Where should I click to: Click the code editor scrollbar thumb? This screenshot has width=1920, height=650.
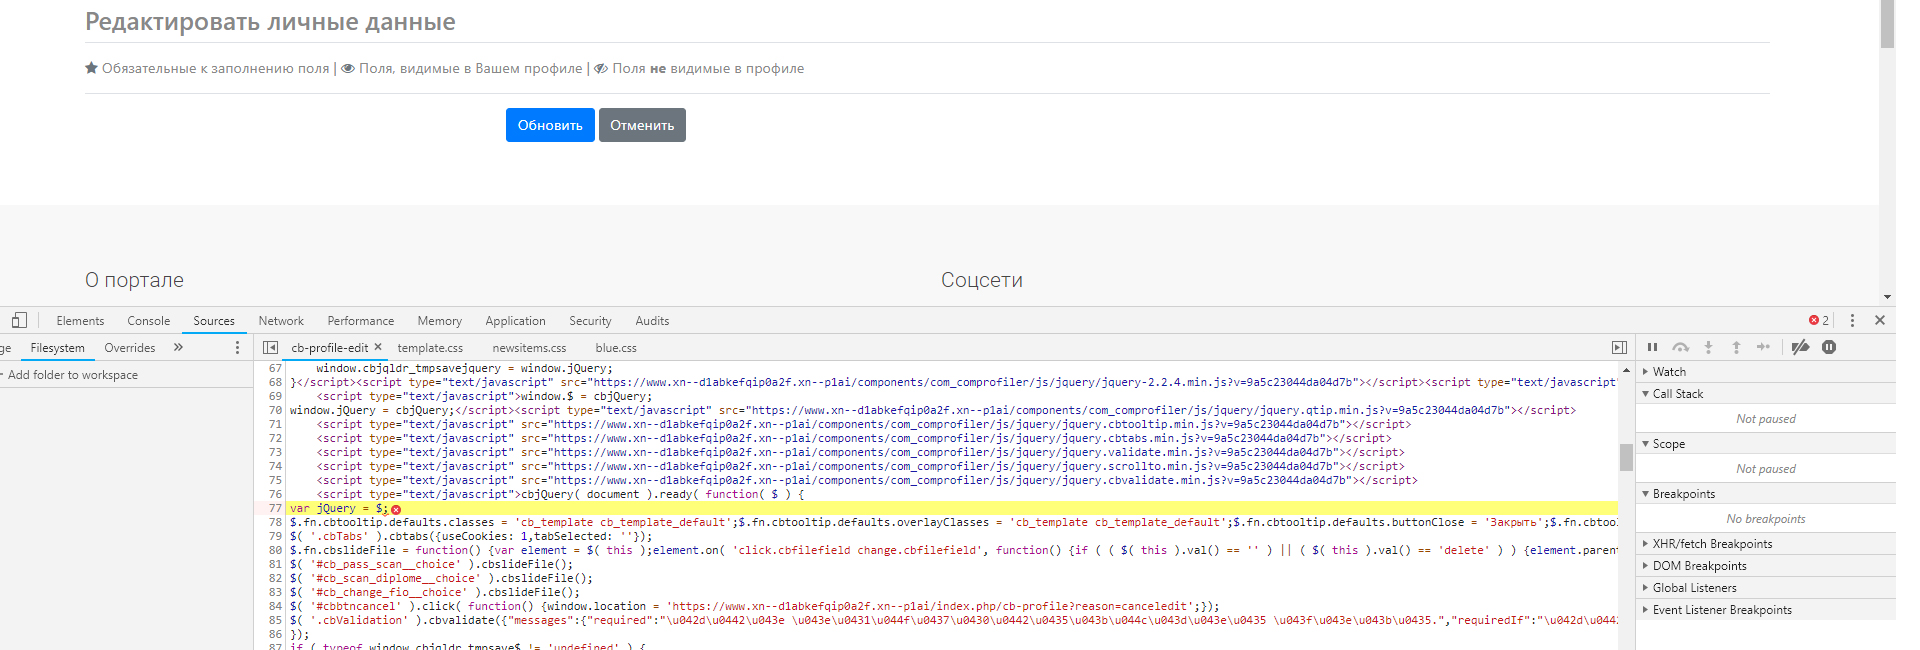click(1626, 457)
